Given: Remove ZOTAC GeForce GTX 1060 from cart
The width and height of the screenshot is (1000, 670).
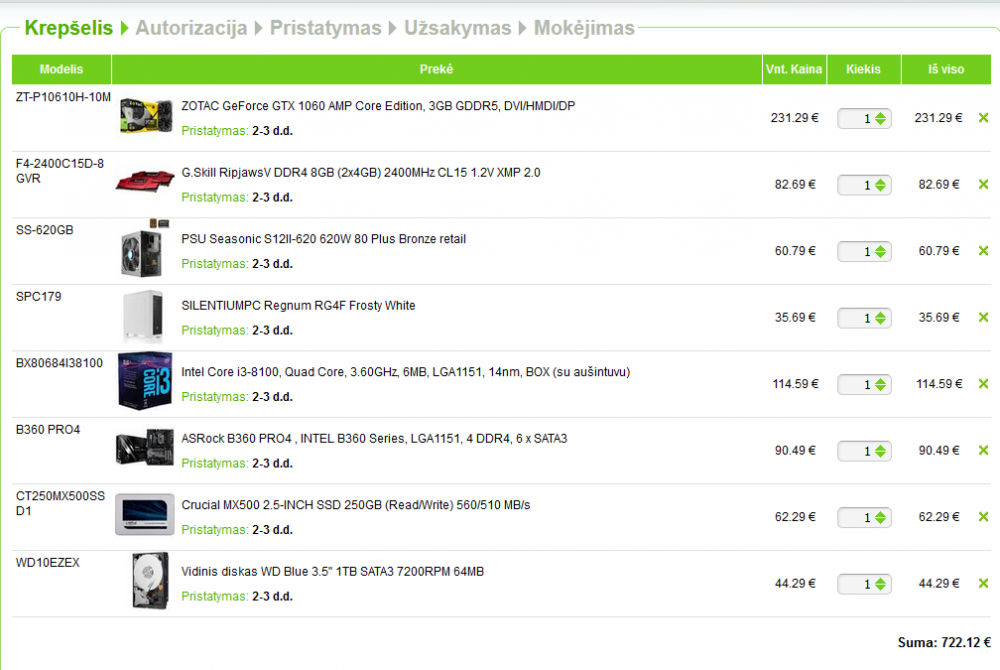Looking at the screenshot, I should tap(983, 118).
